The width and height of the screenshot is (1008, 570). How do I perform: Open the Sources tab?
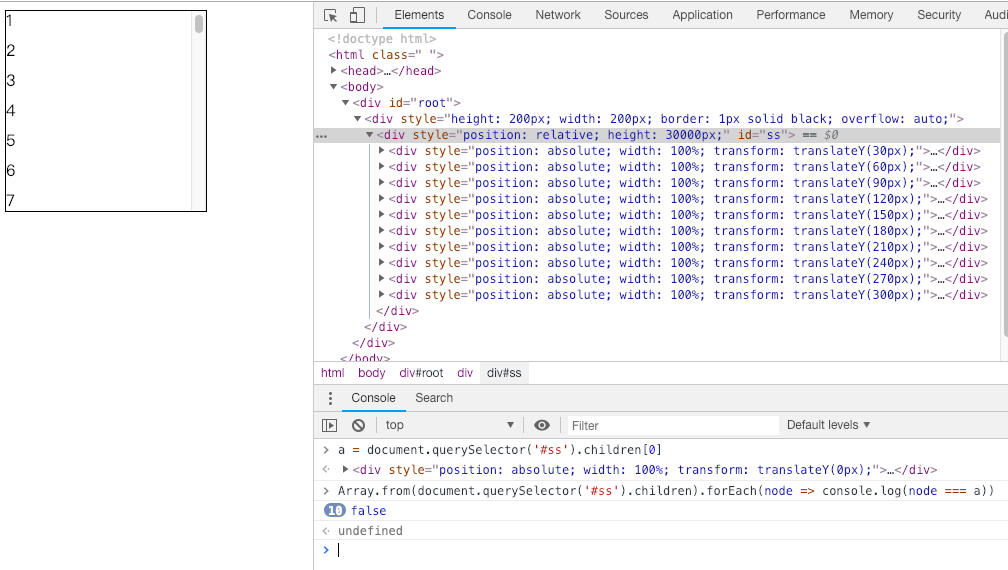(626, 15)
